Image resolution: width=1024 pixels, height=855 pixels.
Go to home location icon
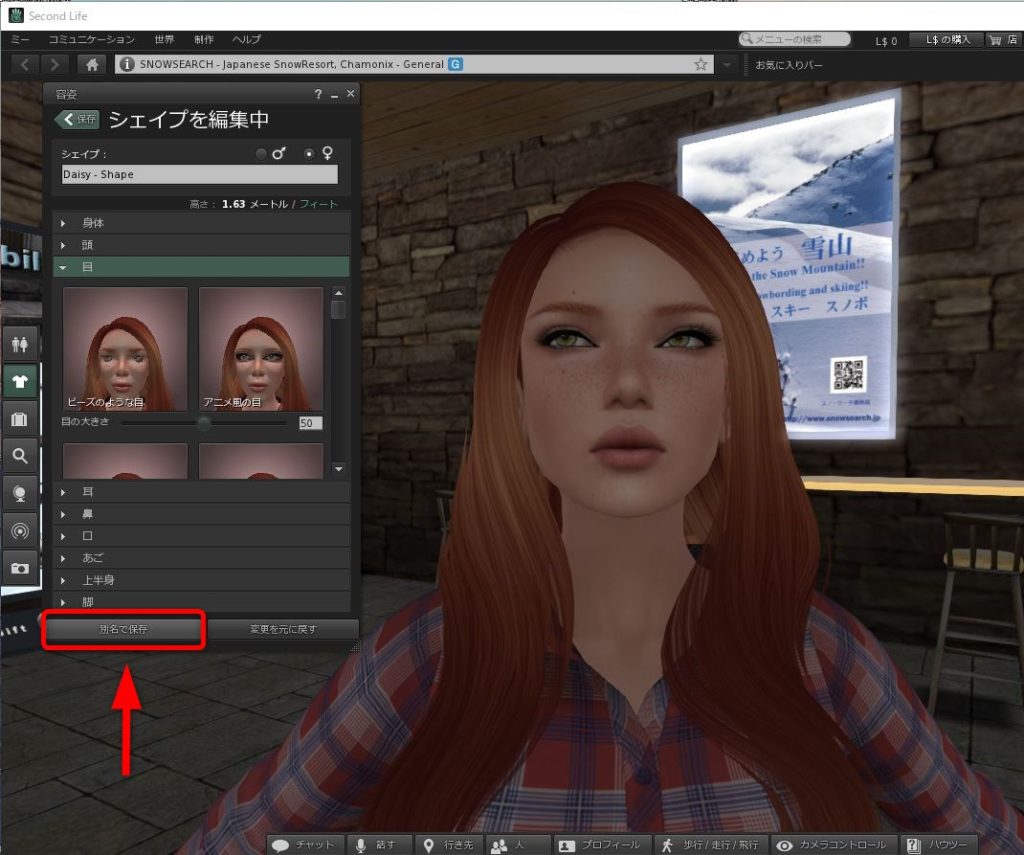tap(92, 64)
